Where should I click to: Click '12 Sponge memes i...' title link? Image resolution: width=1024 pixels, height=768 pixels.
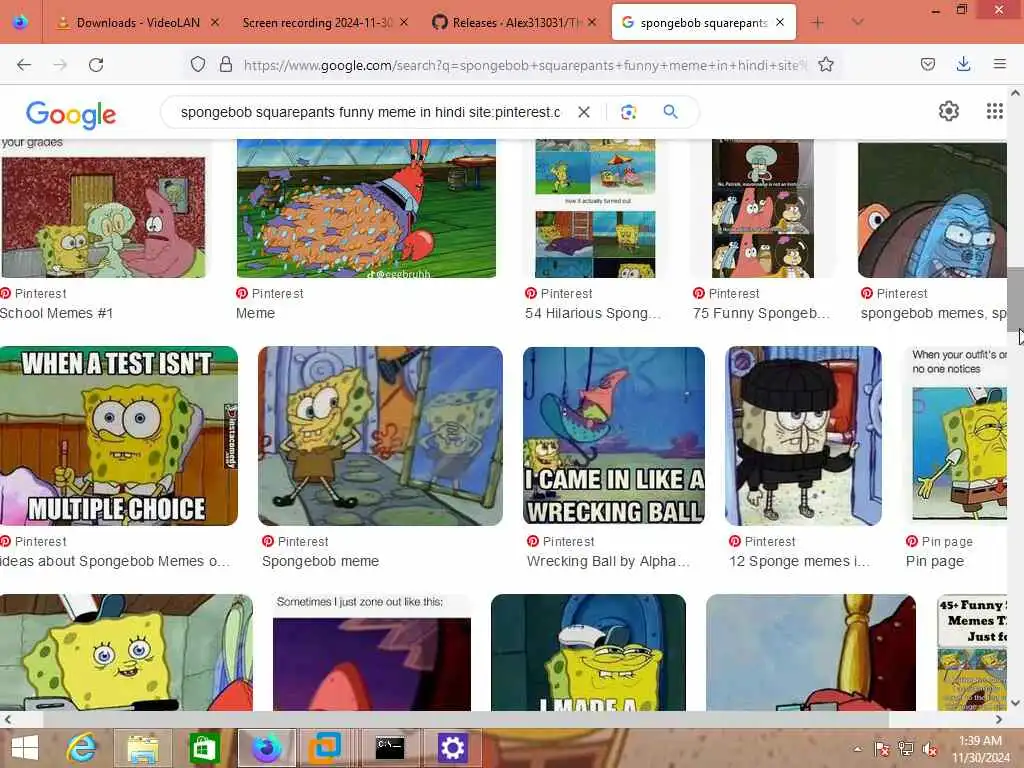pos(799,562)
